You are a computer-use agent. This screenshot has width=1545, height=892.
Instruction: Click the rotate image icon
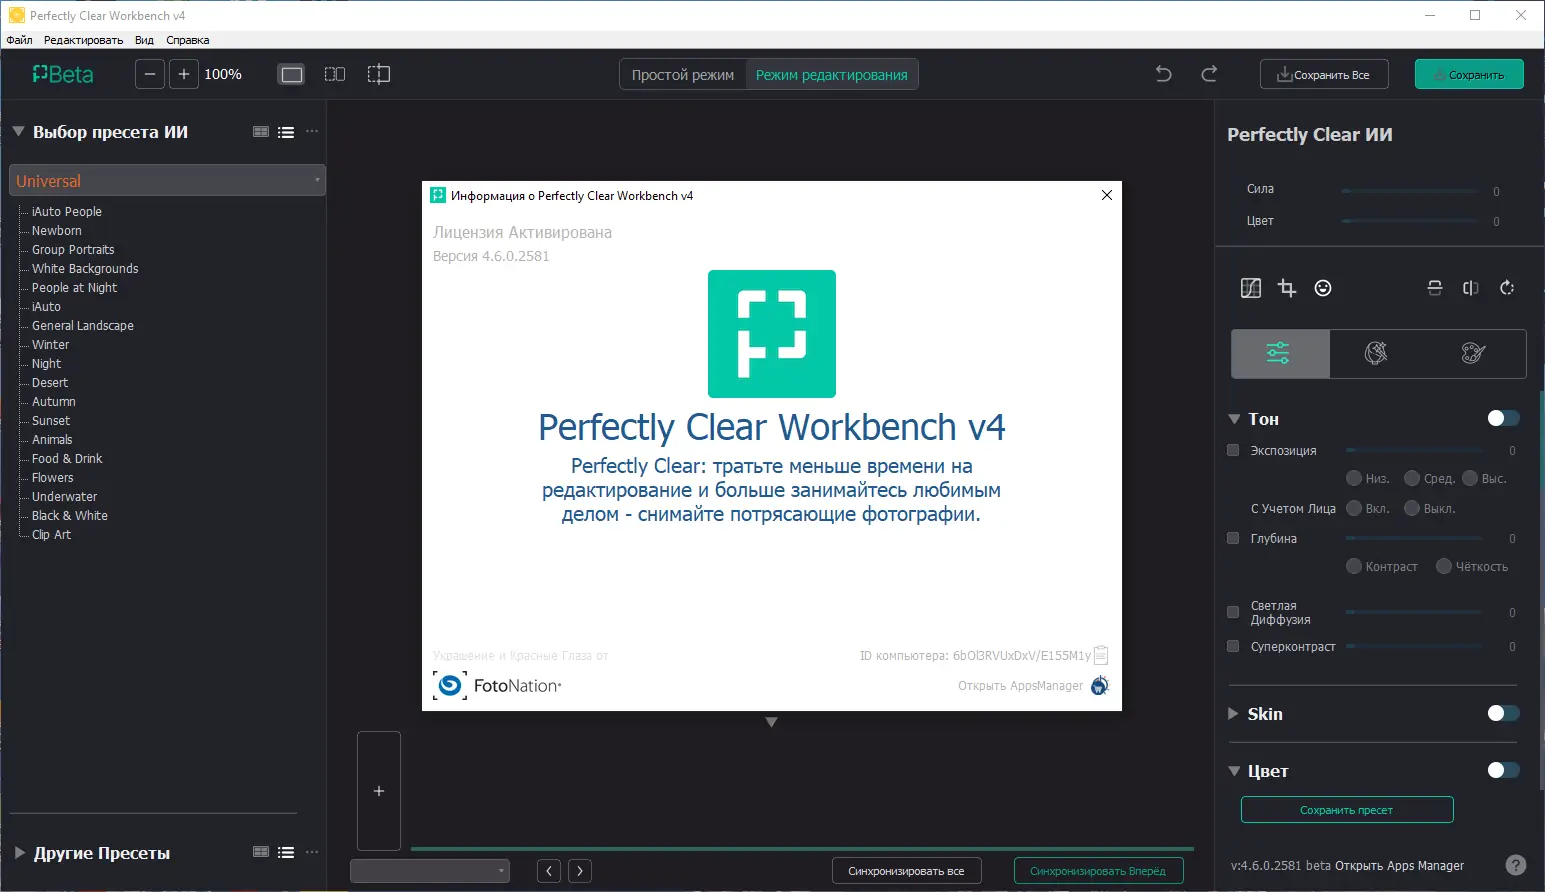(x=1507, y=288)
